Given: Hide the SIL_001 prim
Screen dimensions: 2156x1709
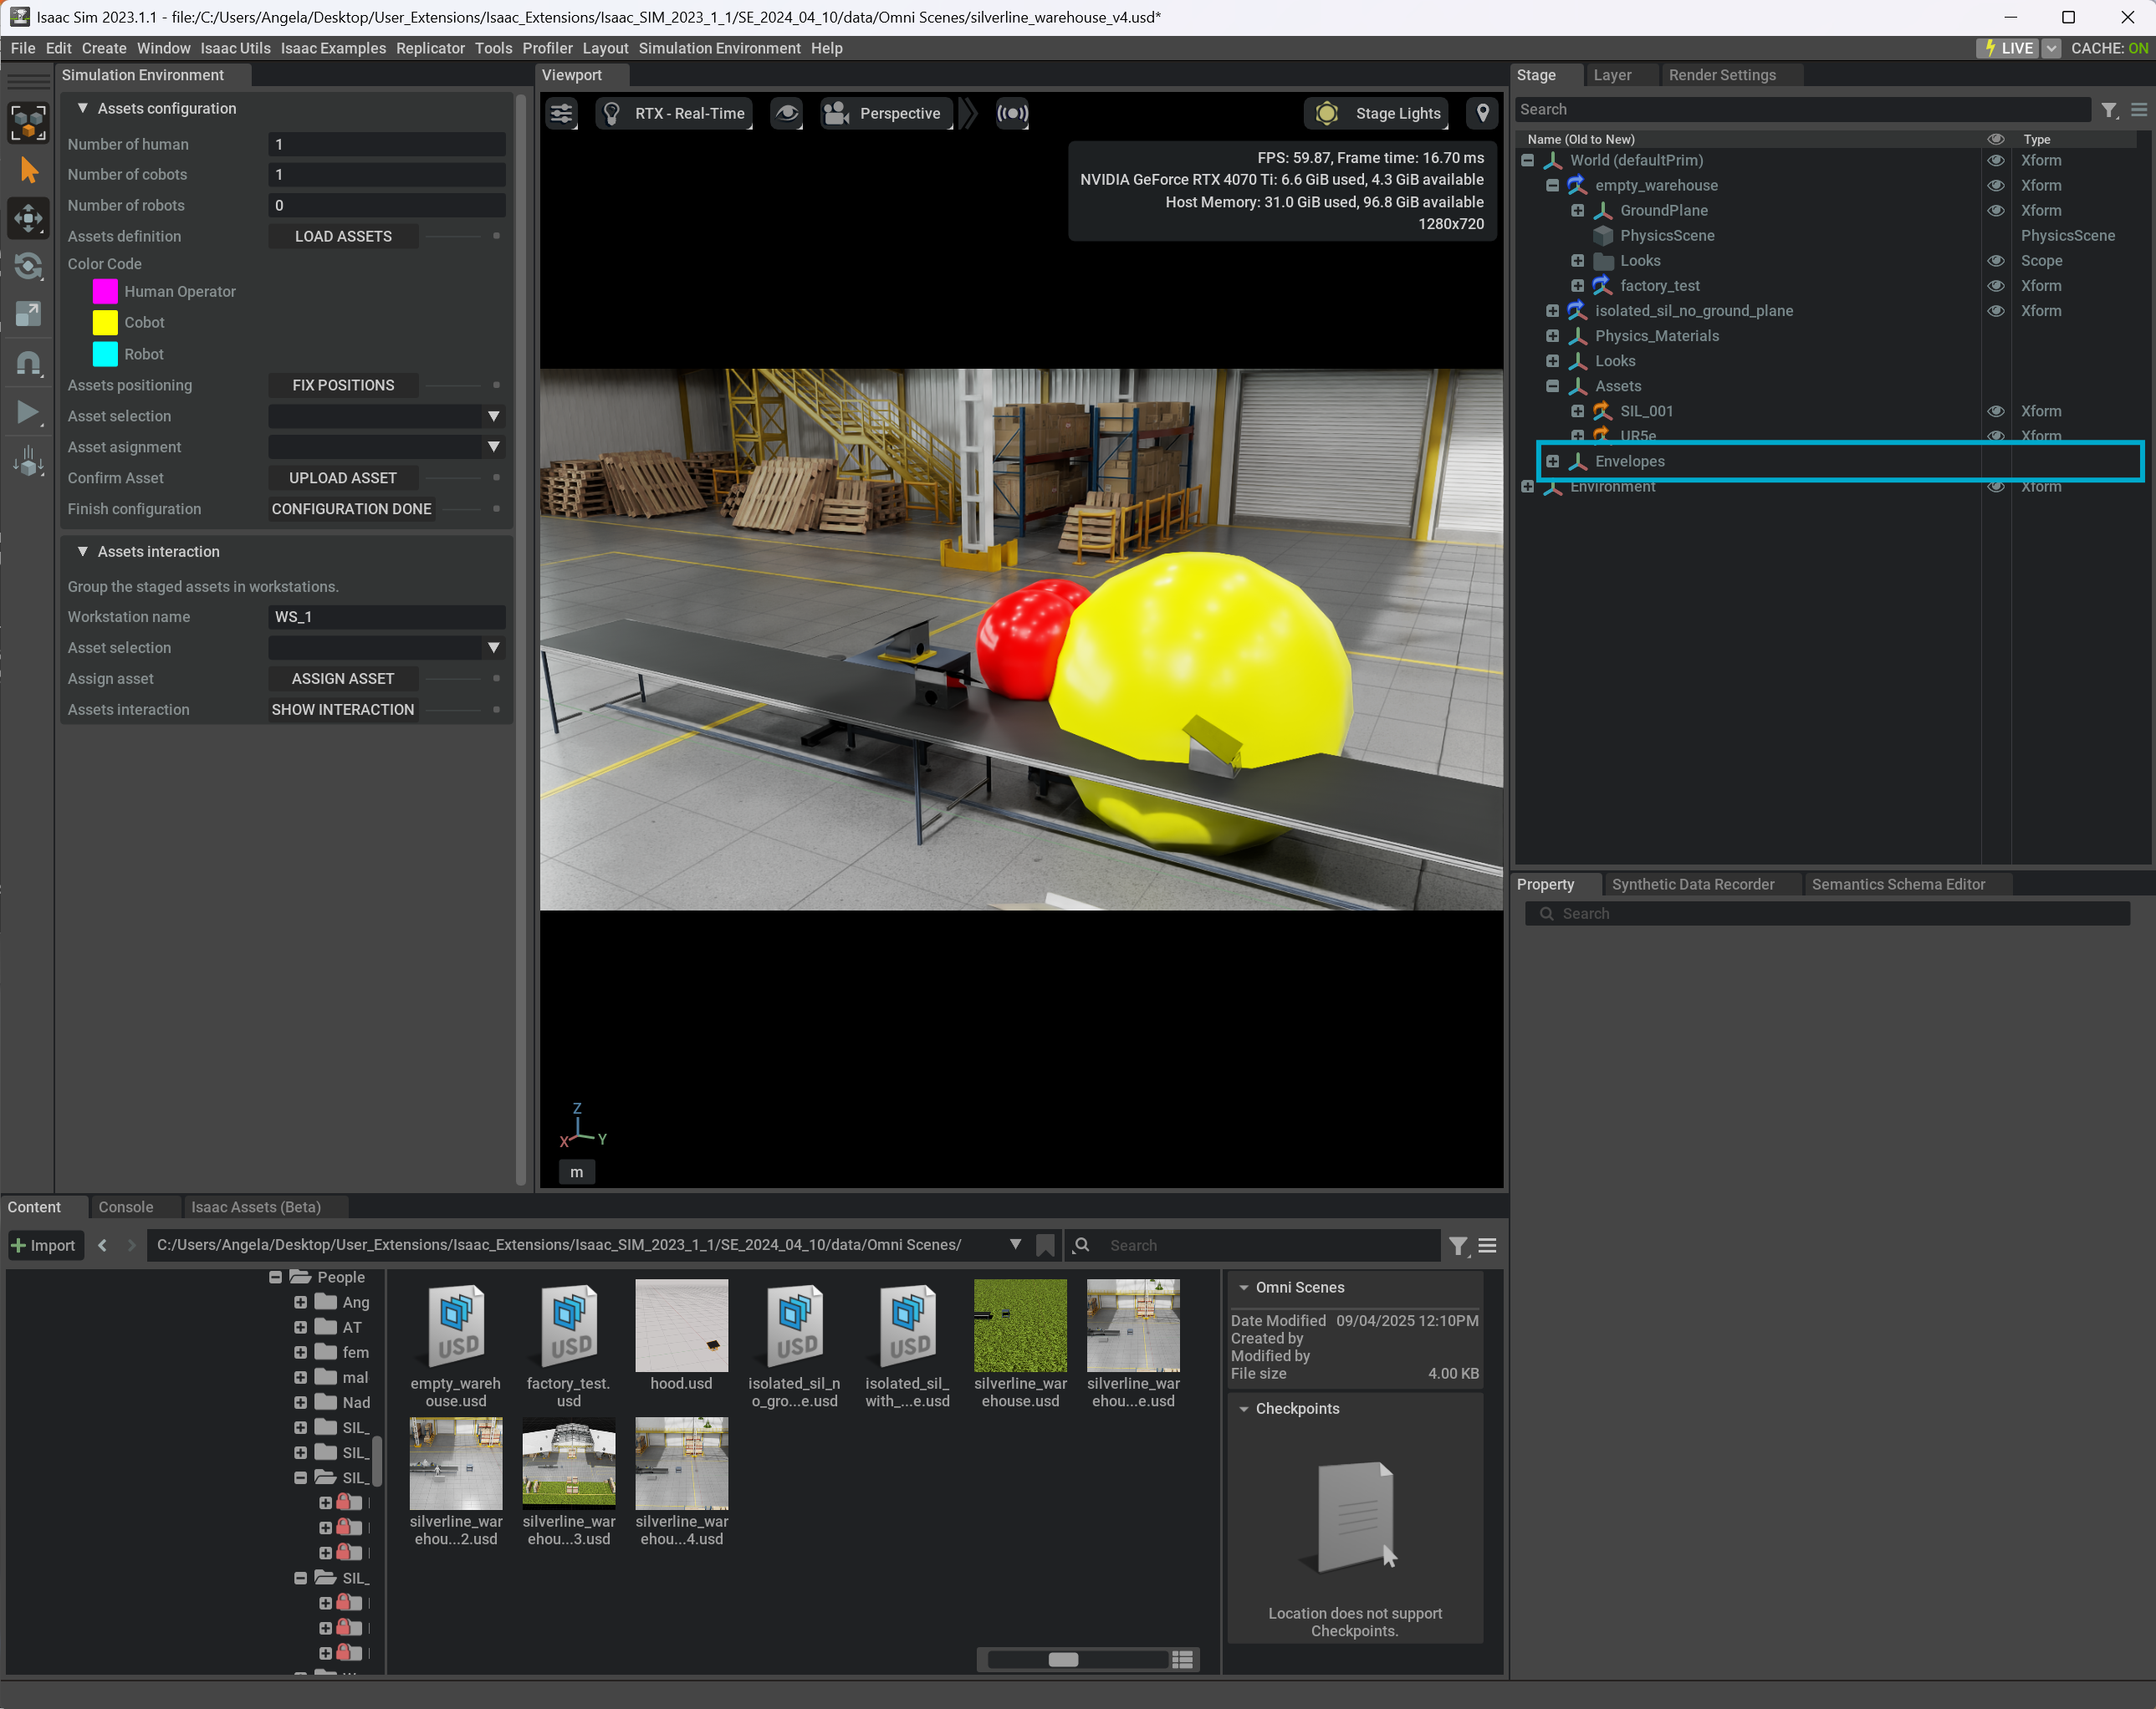Looking at the screenshot, I should click(x=1995, y=411).
